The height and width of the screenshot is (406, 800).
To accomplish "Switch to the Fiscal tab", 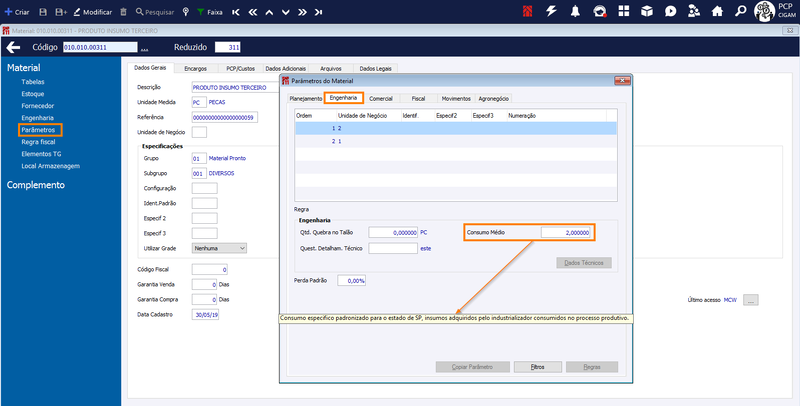I will tap(418, 98).
